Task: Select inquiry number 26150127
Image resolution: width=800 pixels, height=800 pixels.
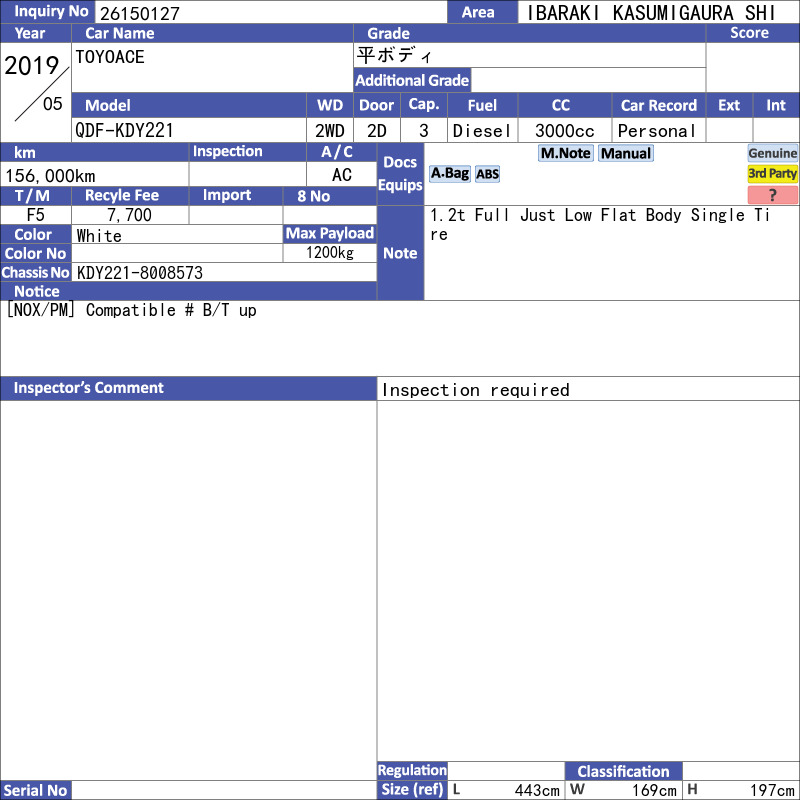Action: click(140, 14)
